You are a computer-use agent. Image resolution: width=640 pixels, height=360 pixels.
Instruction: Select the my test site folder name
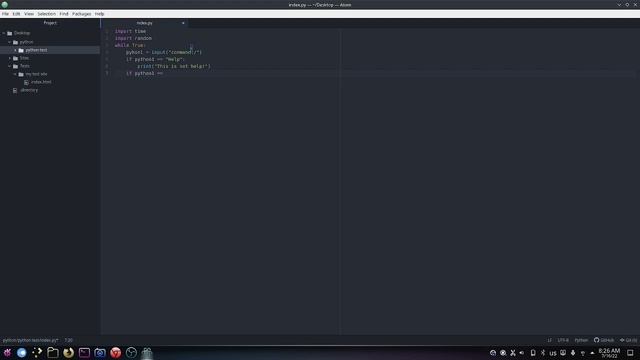(36, 74)
